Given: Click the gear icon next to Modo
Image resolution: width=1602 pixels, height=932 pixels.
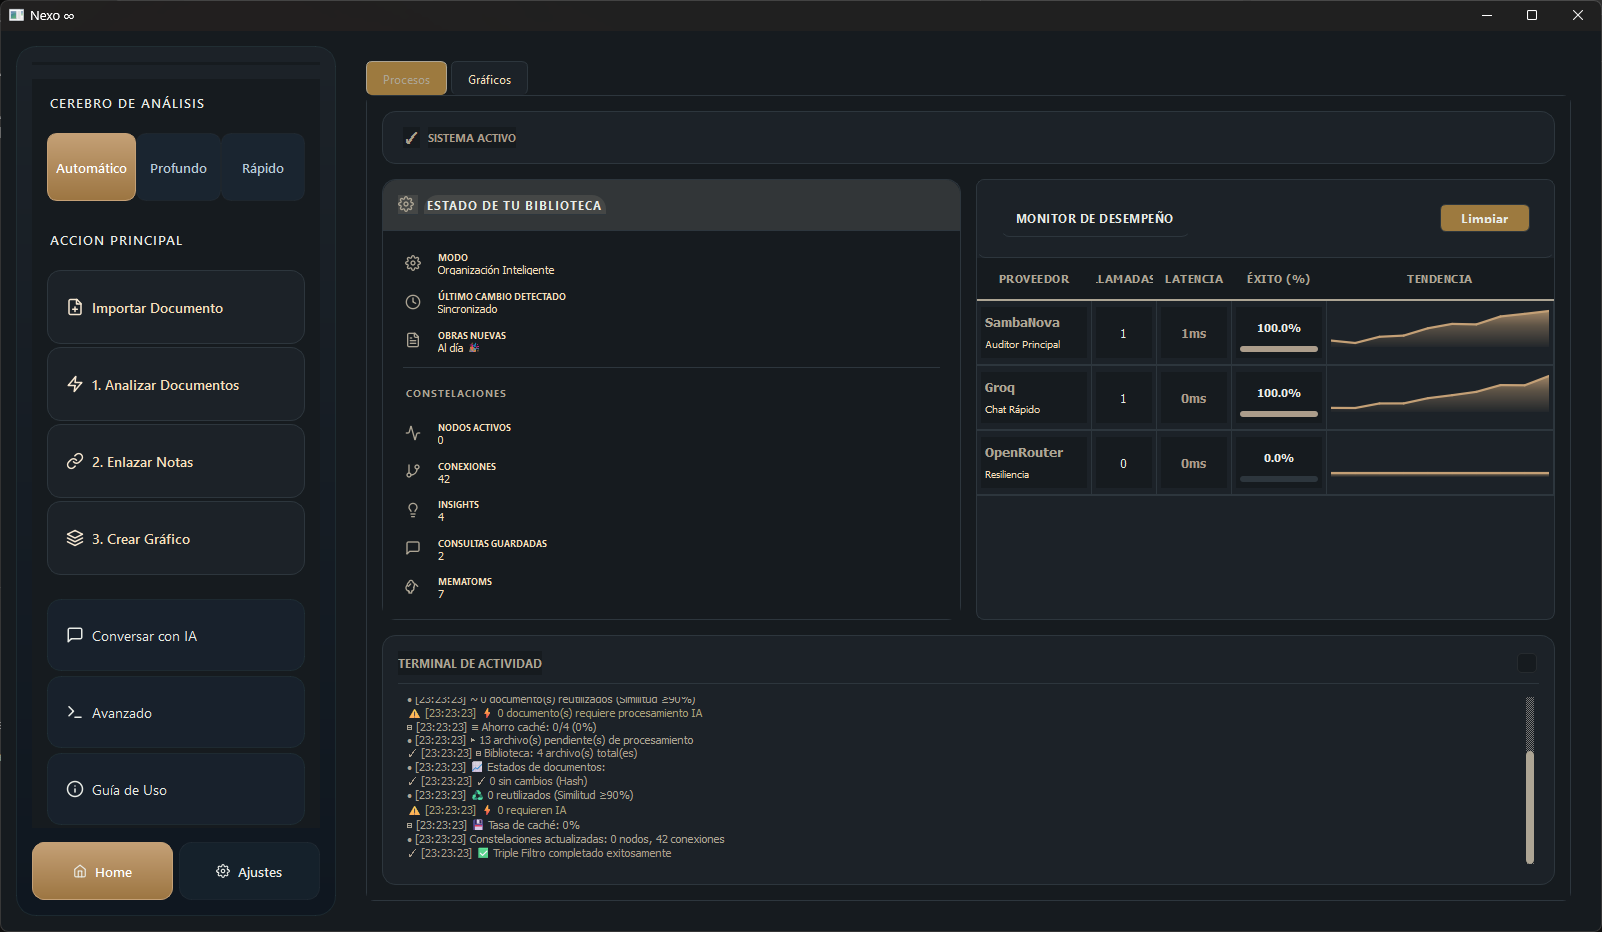Looking at the screenshot, I should (x=413, y=263).
